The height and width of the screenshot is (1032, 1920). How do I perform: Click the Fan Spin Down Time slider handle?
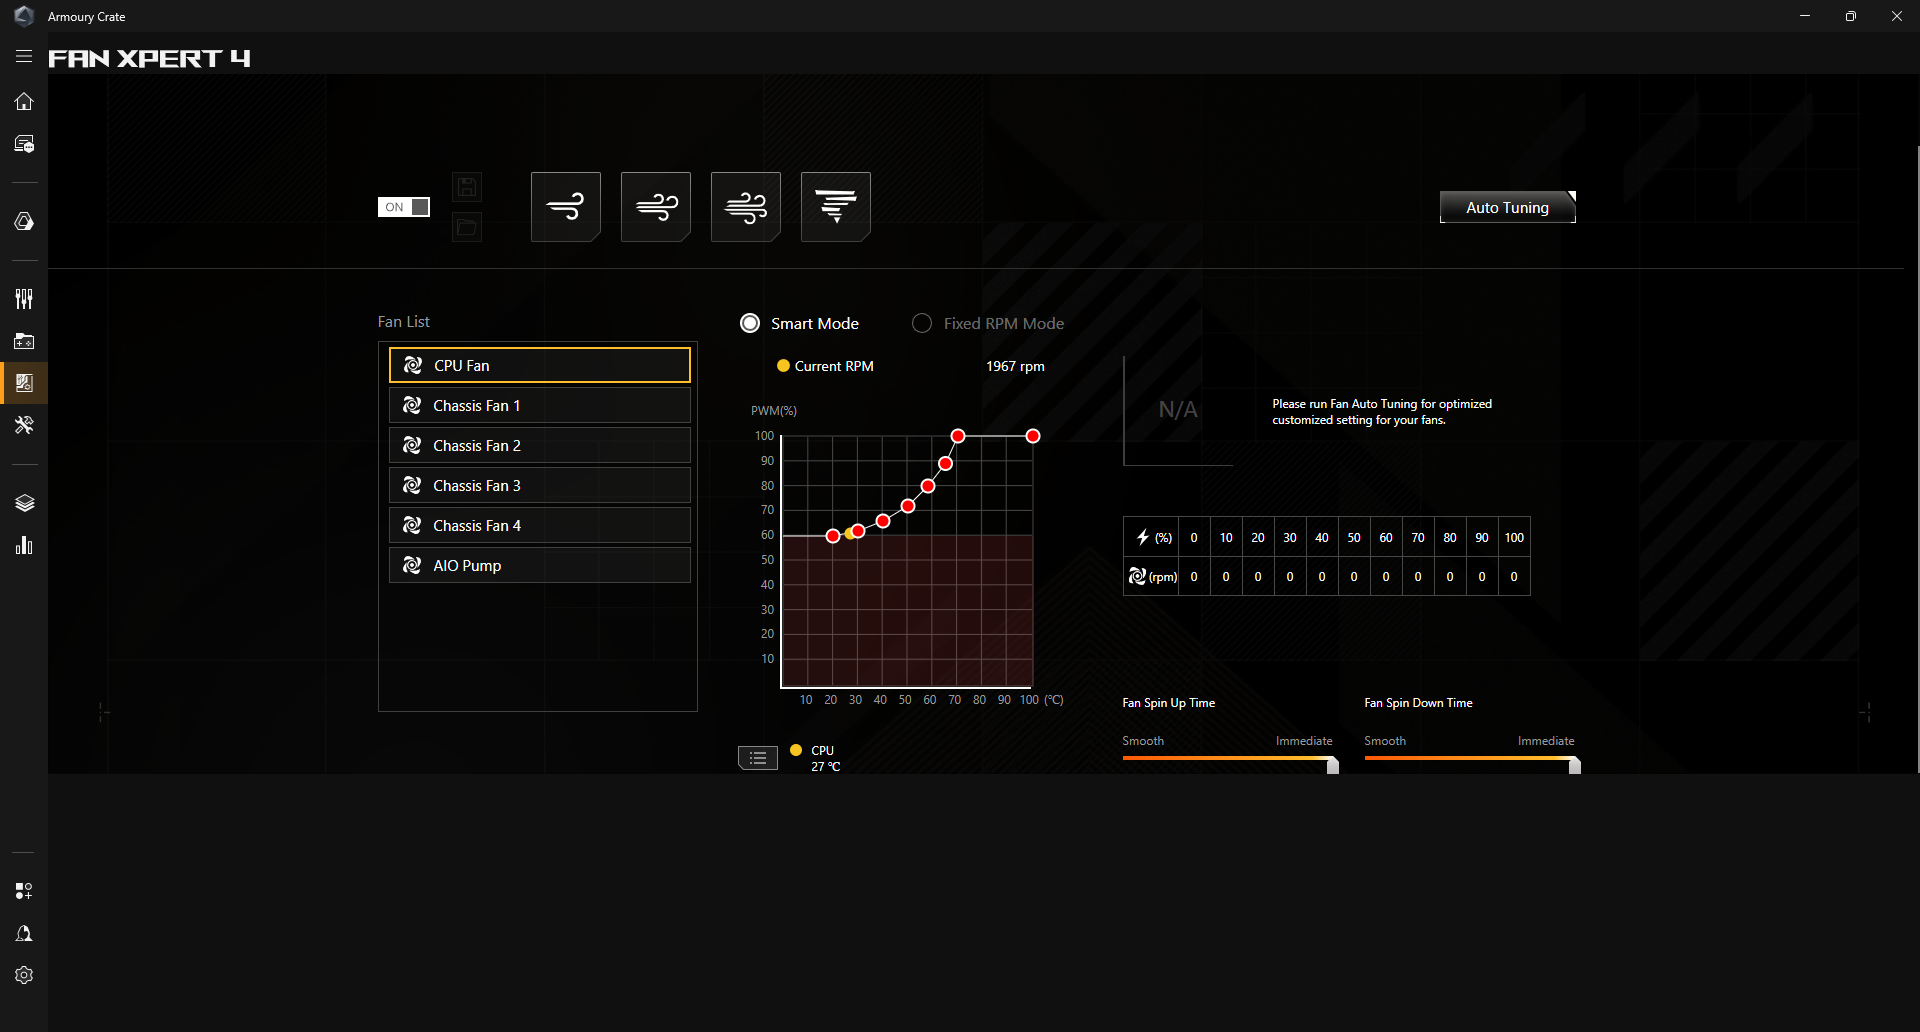click(x=1575, y=765)
